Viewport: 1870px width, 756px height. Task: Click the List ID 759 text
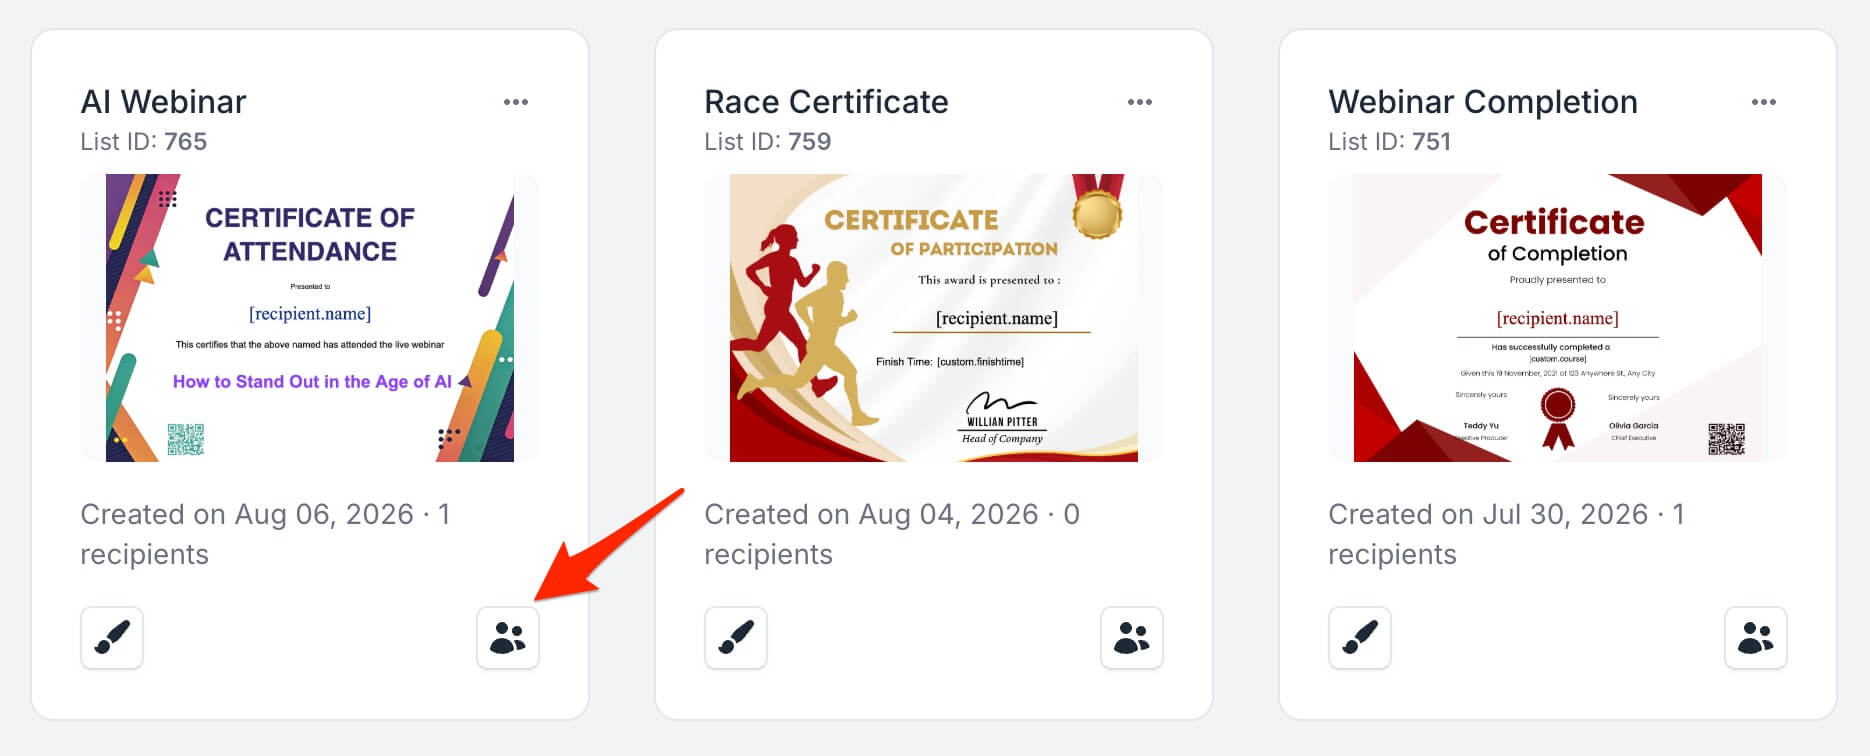pyautogui.click(x=768, y=142)
